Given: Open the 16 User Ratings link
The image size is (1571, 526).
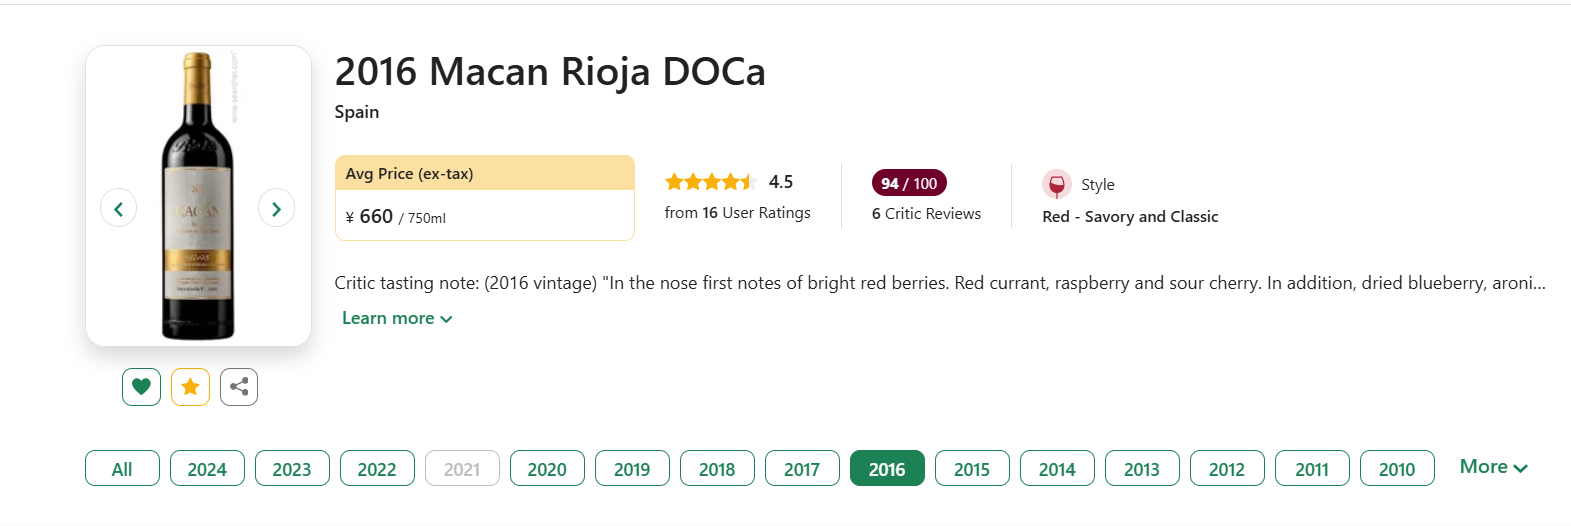Looking at the screenshot, I should pyautogui.click(x=738, y=212).
